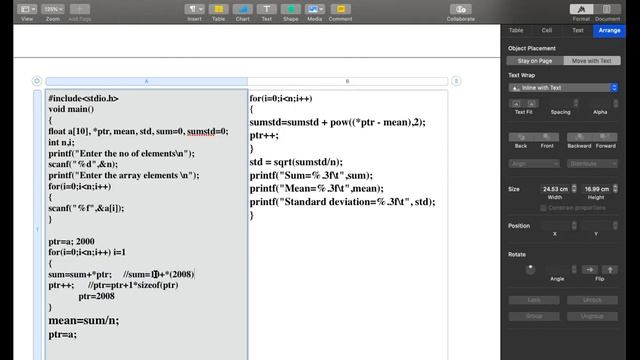Send object to Back

point(521,137)
